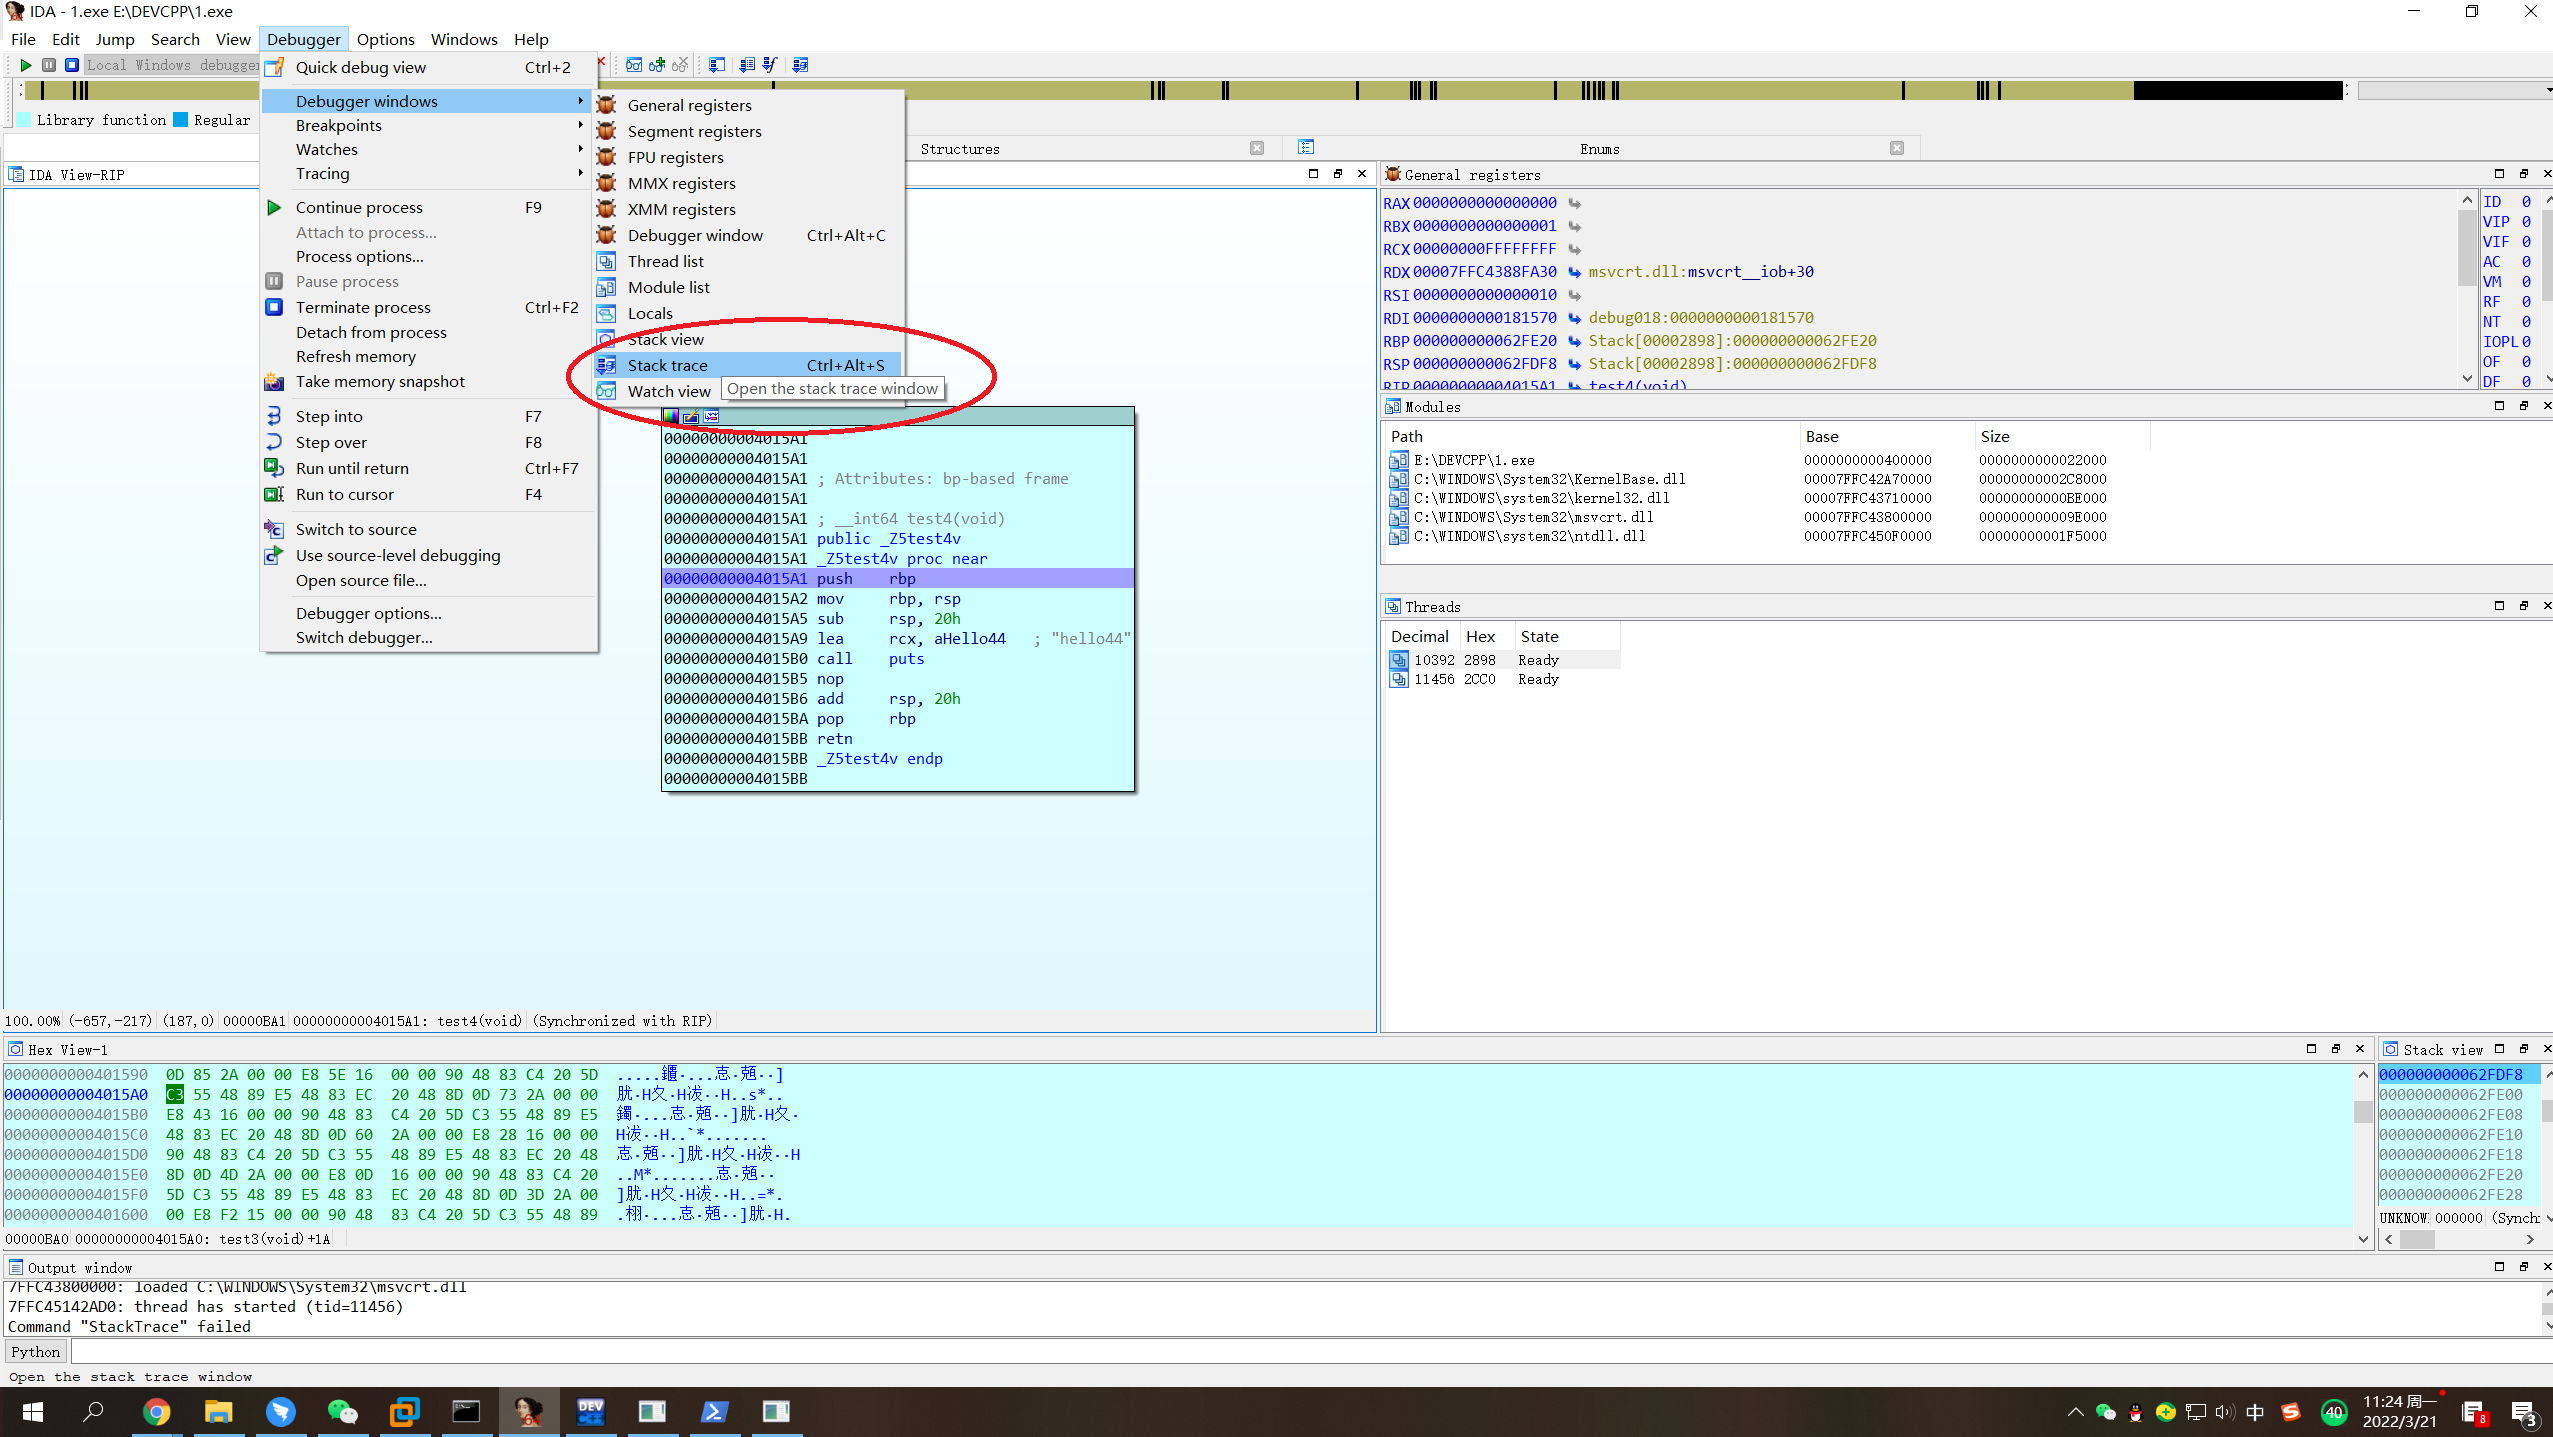Click the Take memory snapshot camera icon
The height and width of the screenshot is (1437, 2553).
[273, 381]
